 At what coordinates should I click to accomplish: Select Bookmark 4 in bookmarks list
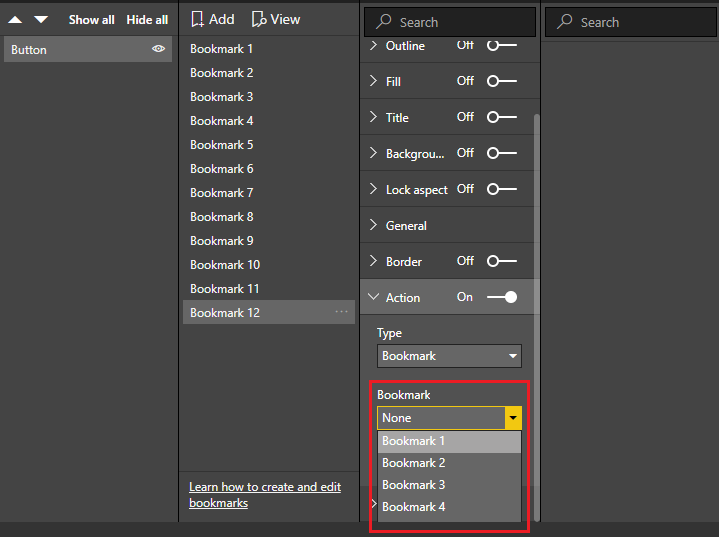pyautogui.click(x=269, y=121)
